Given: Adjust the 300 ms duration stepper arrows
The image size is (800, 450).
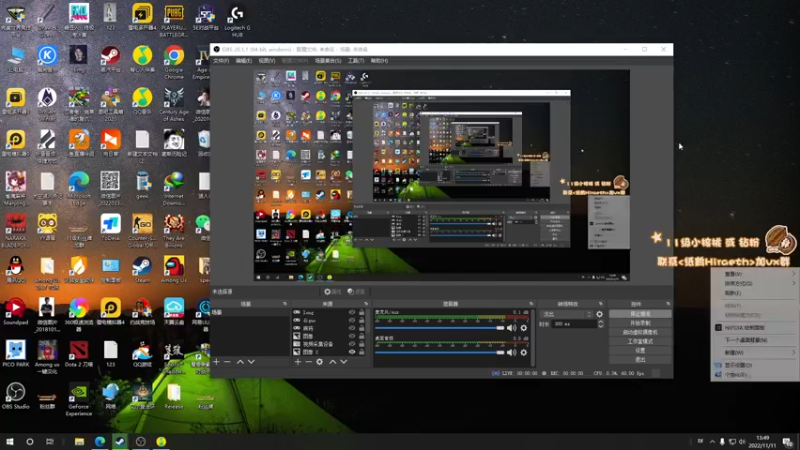Looking at the screenshot, I should point(601,324).
